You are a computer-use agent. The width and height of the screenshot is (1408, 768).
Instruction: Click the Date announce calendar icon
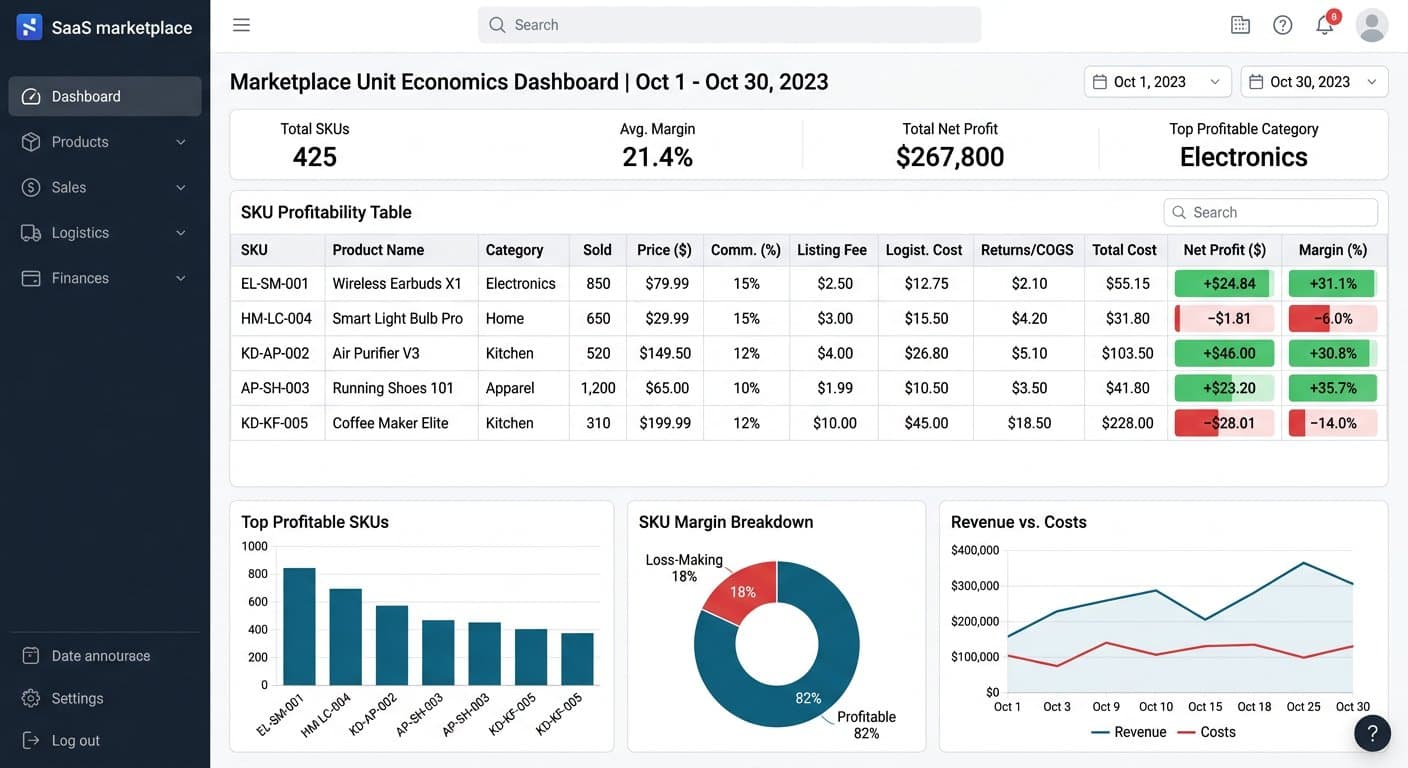point(31,656)
